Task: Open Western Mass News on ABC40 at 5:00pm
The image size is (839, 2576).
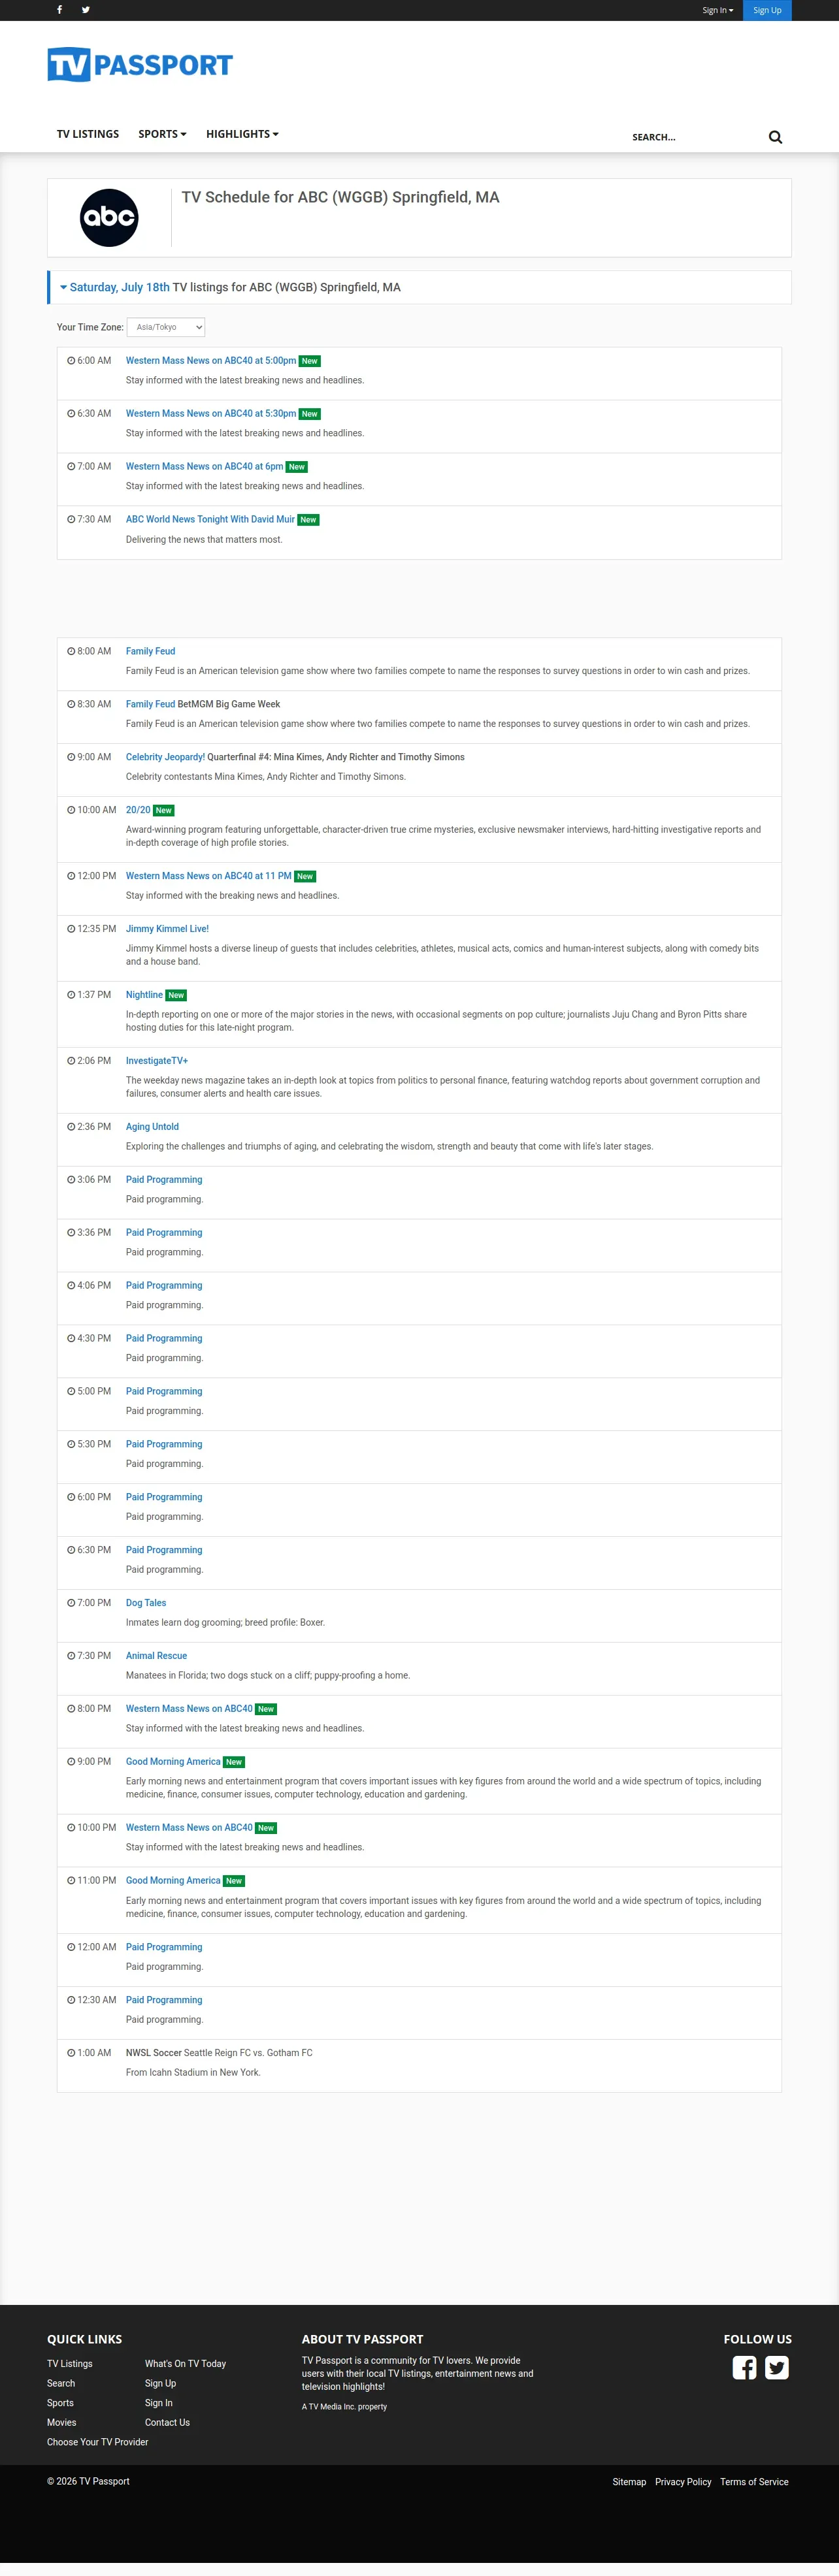Action: [x=211, y=361]
